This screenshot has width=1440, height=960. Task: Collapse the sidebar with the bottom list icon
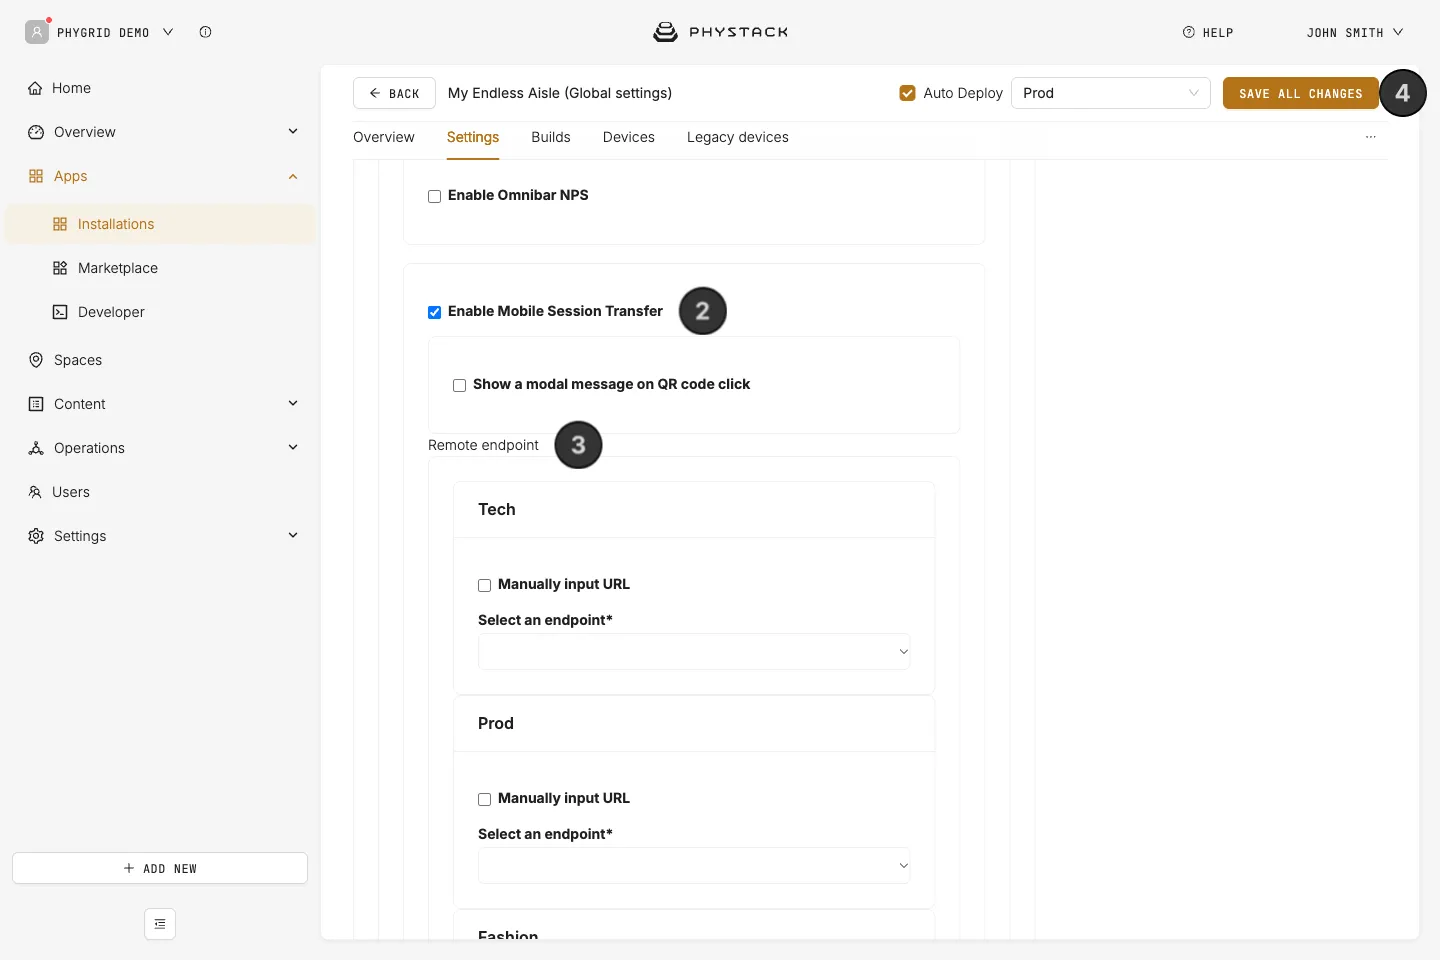(x=160, y=924)
